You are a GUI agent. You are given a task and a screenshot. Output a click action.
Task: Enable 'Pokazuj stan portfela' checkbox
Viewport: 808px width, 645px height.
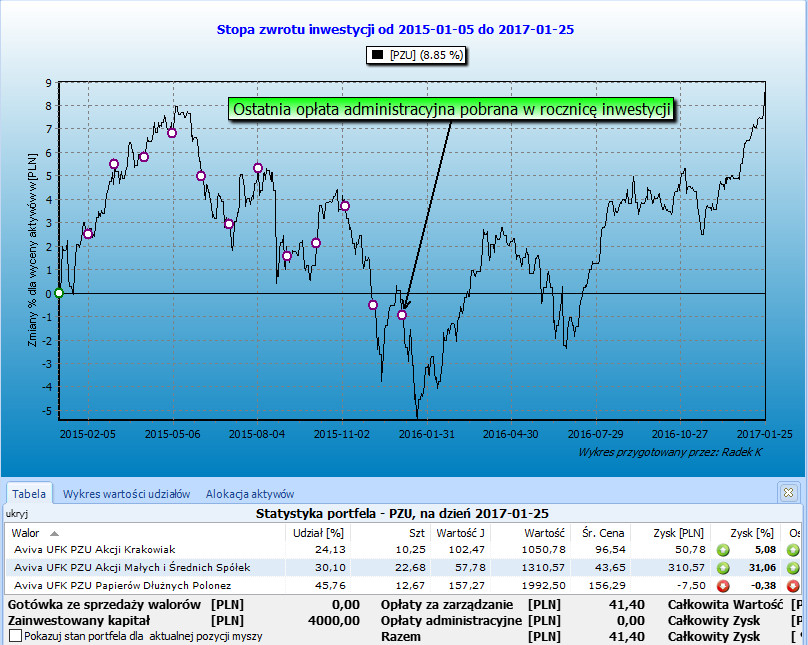coord(15,636)
